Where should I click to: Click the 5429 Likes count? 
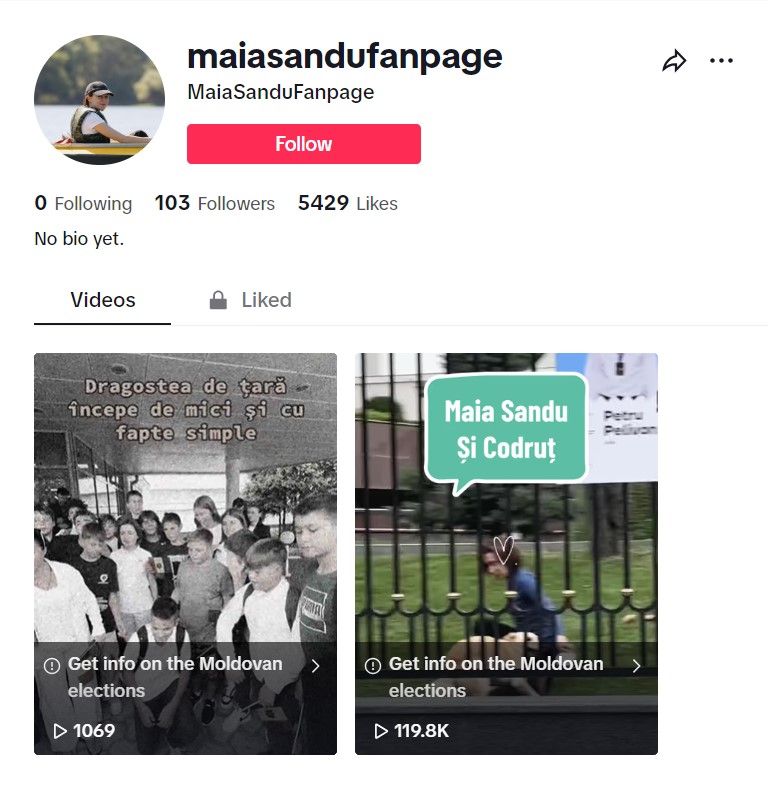pos(348,203)
